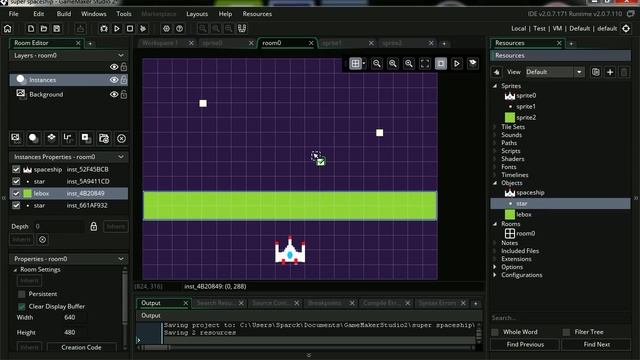Click the room Width value 640

[x=70, y=318]
